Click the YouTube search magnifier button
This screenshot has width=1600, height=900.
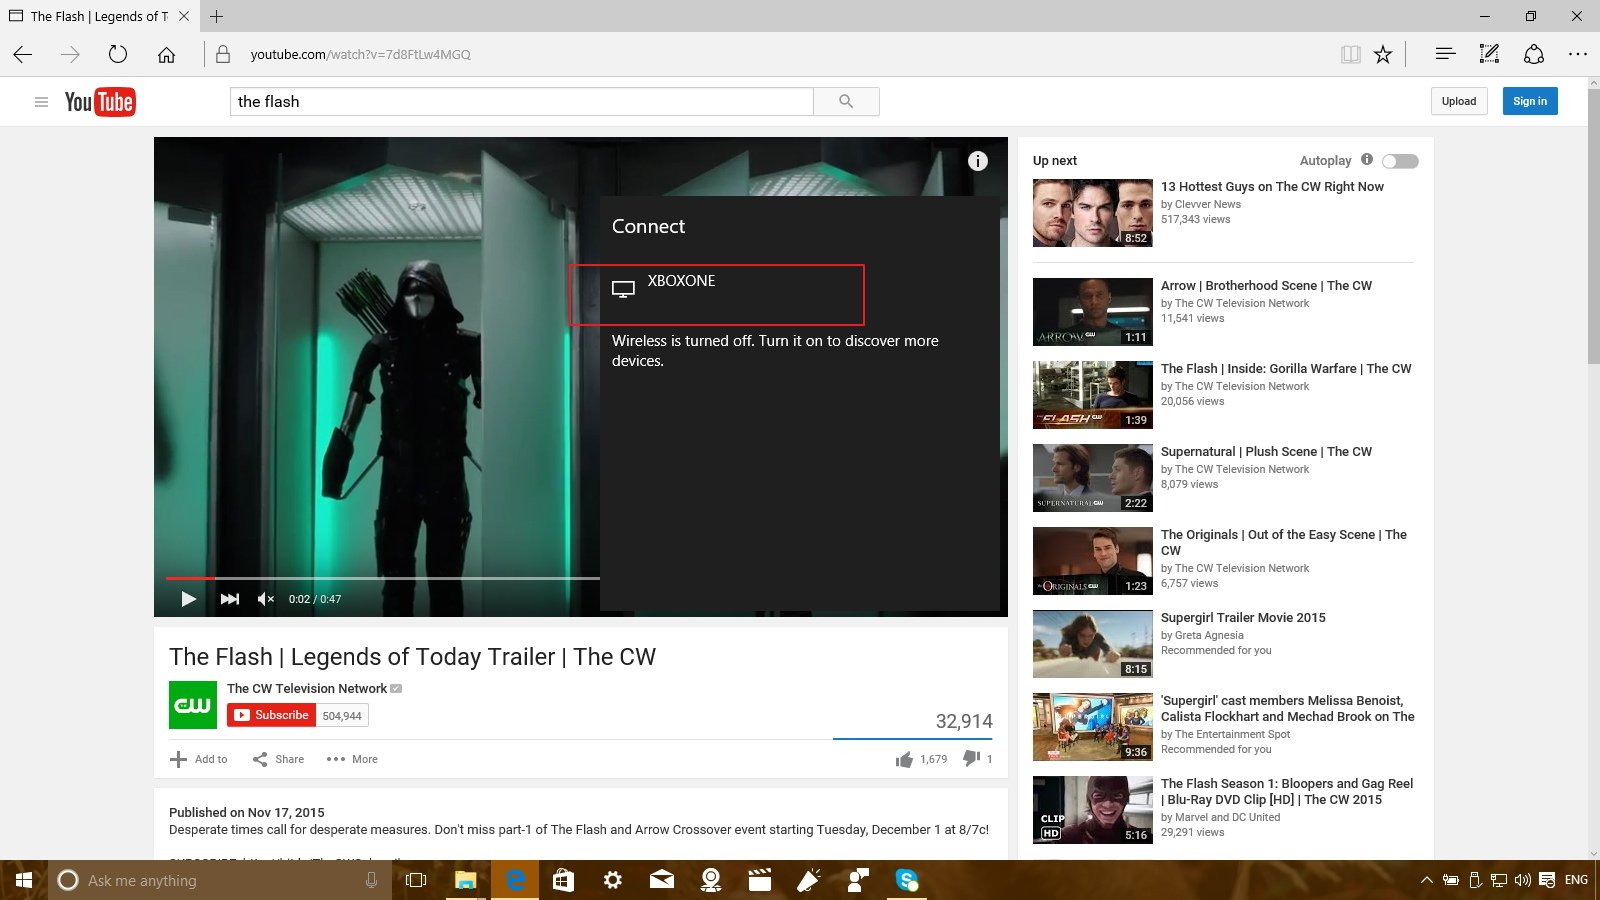pos(846,101)
